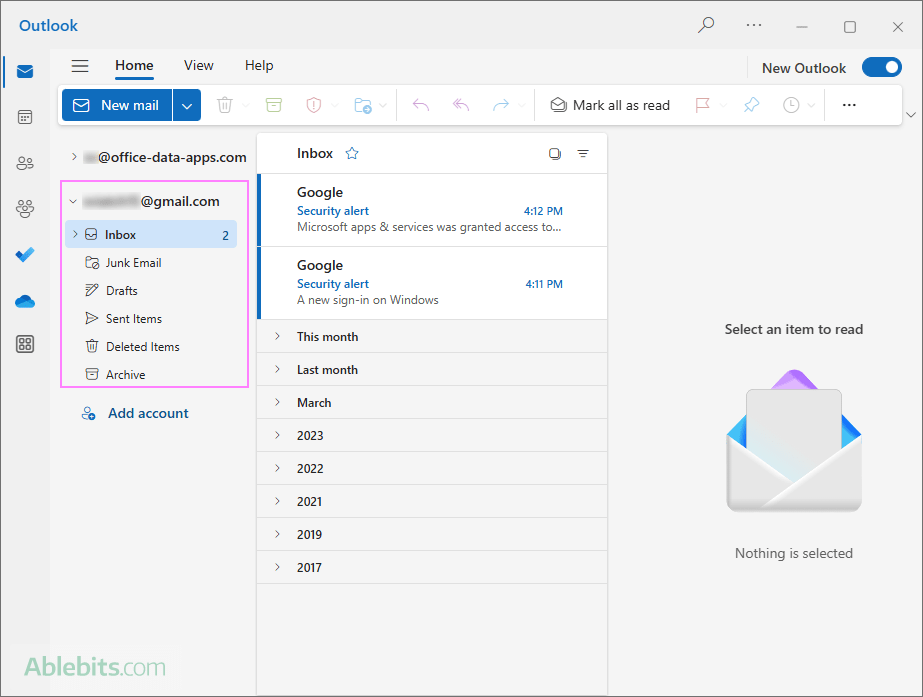Screen dimensions: 923x697
Task: Open Search using the magnifier icon
Action: 705,25
